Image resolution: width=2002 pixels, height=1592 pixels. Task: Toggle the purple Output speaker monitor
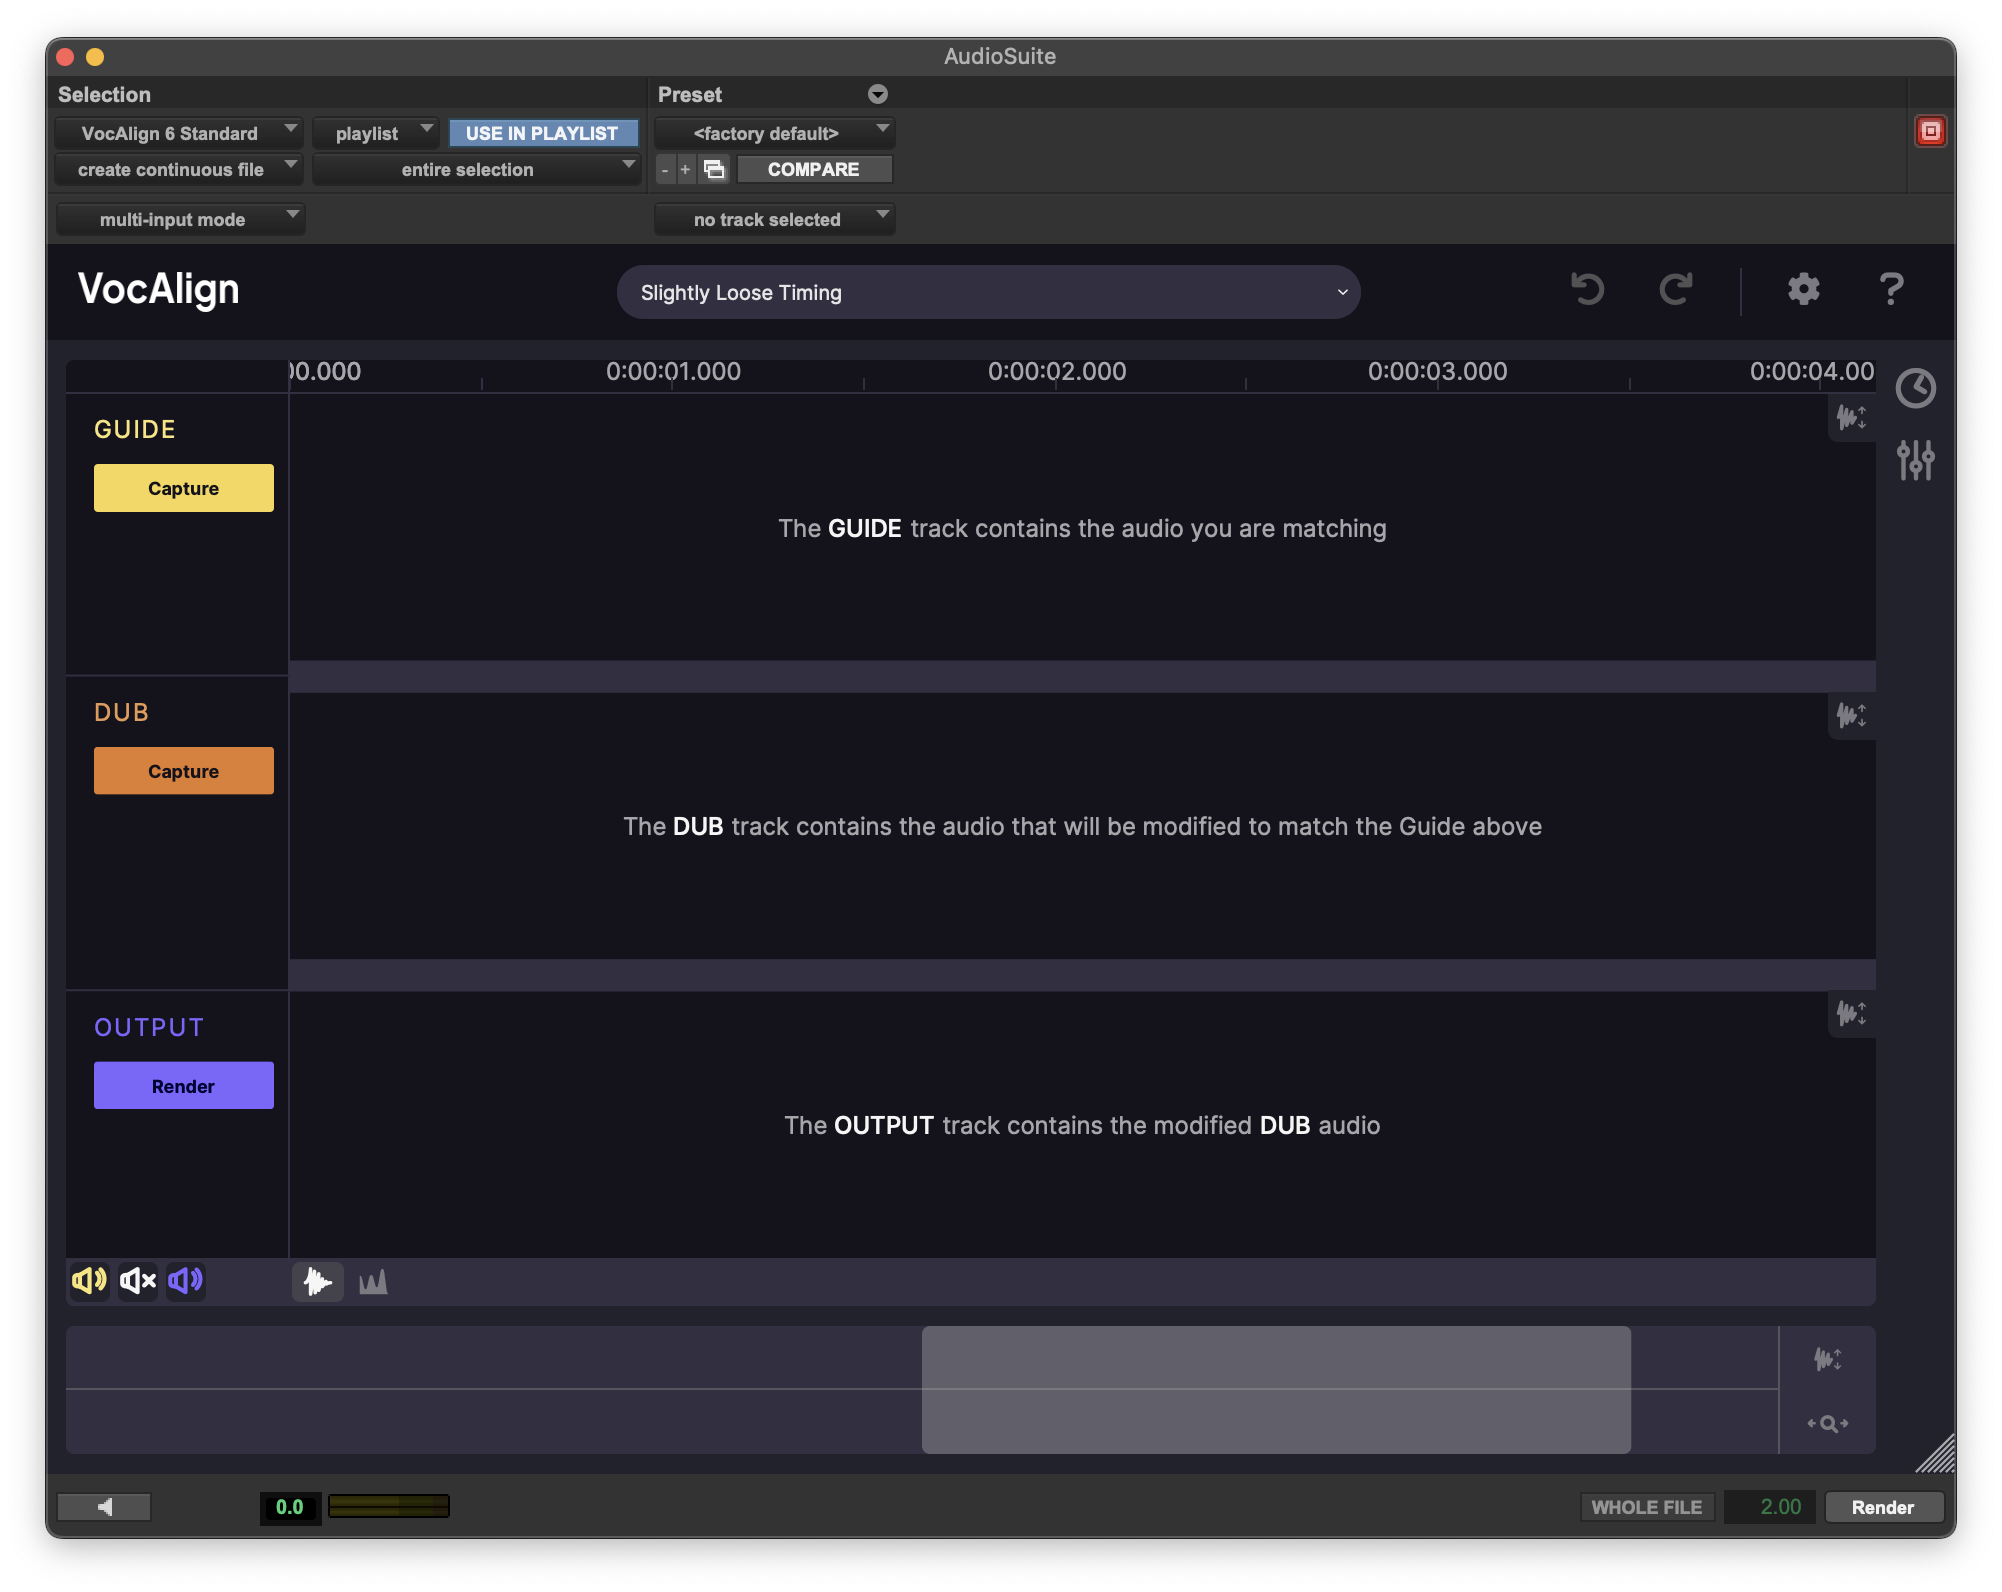186,1281
